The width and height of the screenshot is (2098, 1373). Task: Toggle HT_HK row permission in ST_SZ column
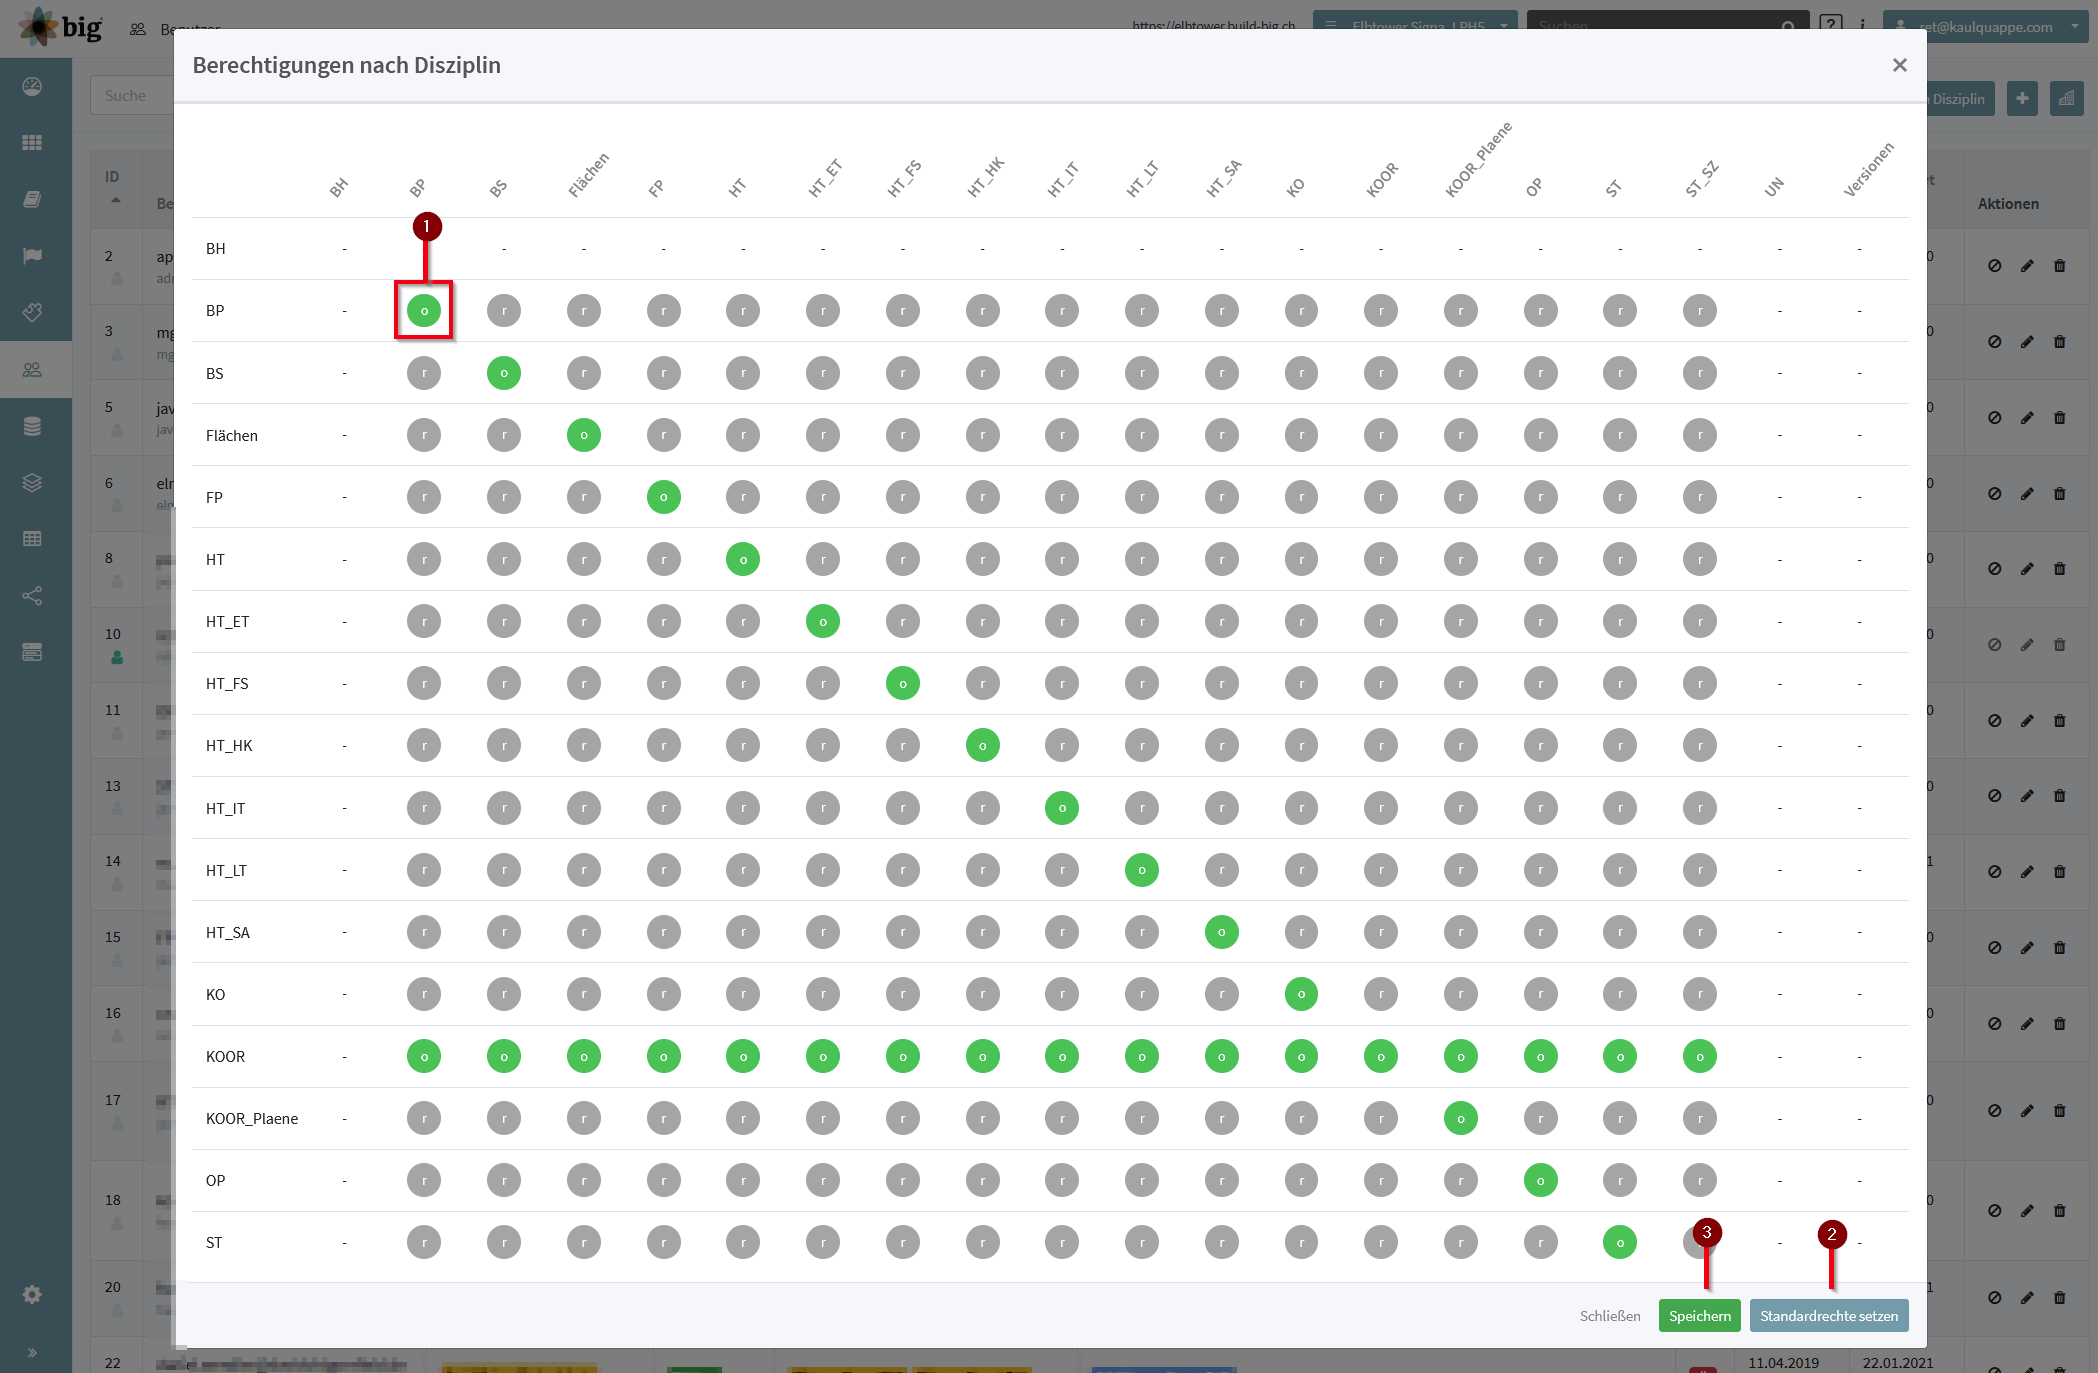[x=1700, y=746]
